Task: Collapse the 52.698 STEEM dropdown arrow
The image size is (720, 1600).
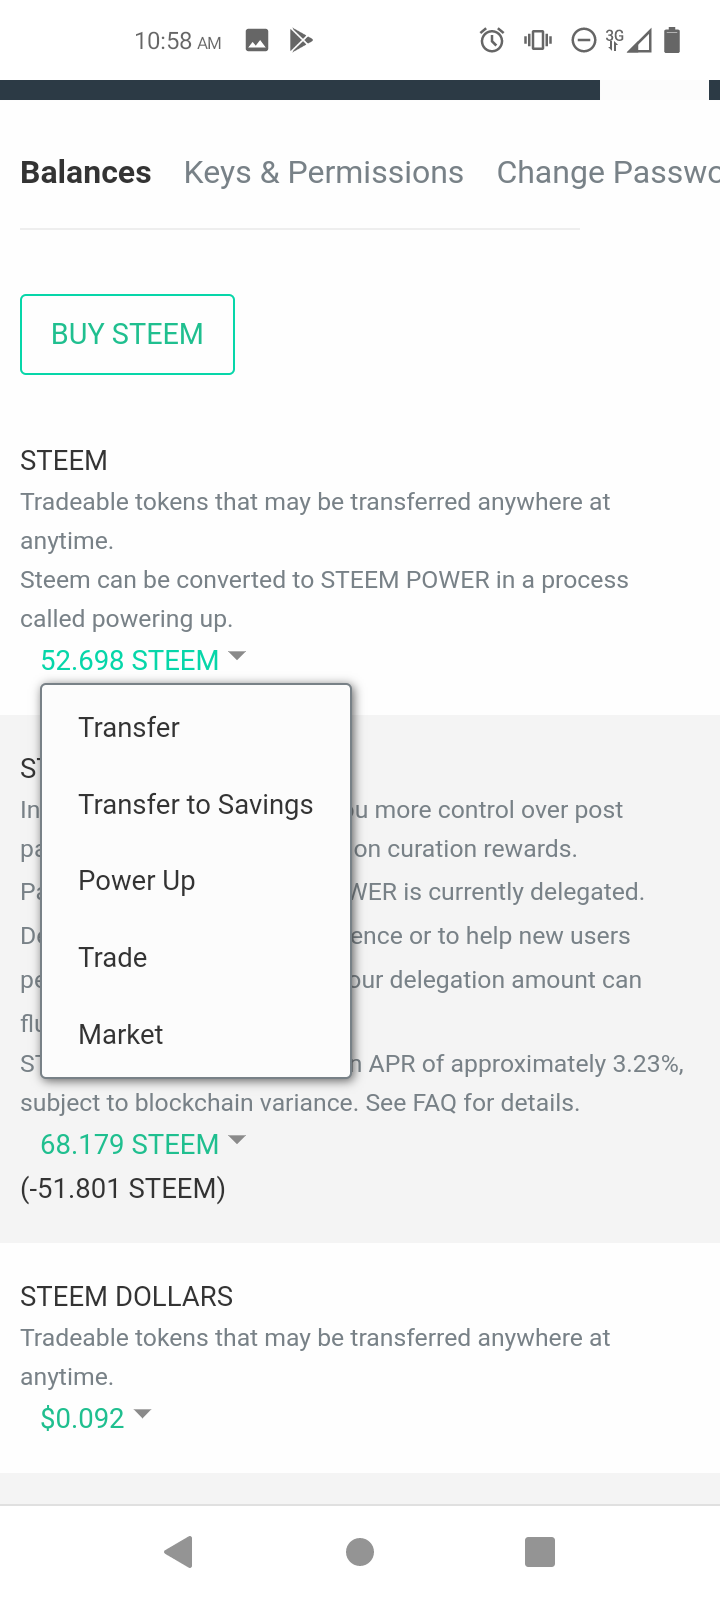Action: 237,657
